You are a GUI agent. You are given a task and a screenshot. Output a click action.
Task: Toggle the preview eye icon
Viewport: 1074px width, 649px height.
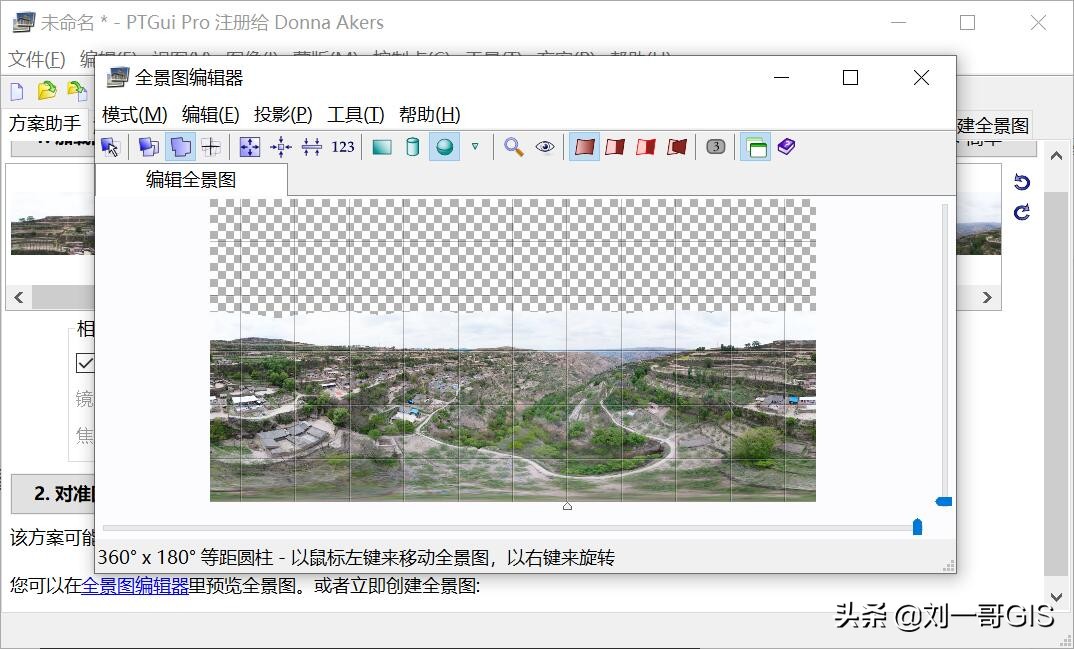[544, 146]
